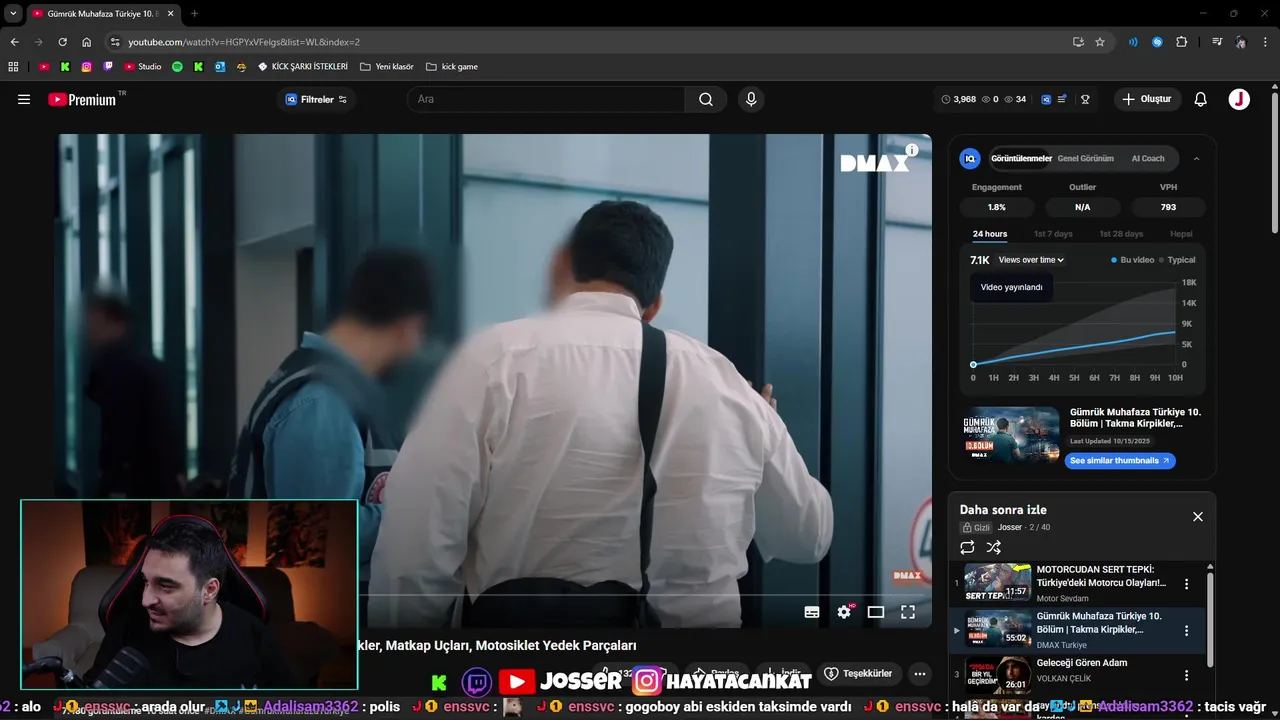This screenshot has height=720, width=1280.
Task: Open the Spotify bookmark icon
Action: 177,67
